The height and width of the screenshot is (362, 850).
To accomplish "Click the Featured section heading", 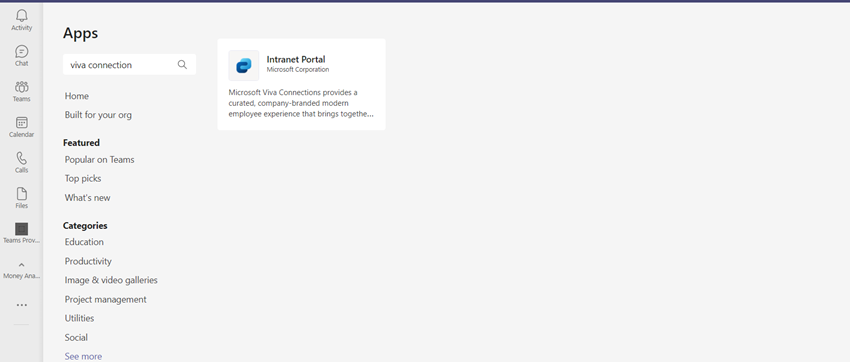I will click(81, 143).
